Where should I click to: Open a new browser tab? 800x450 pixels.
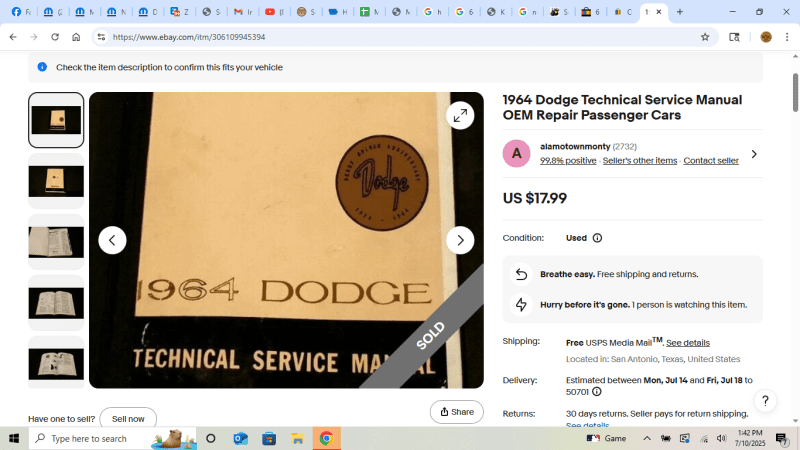click(x=680, y=12)
